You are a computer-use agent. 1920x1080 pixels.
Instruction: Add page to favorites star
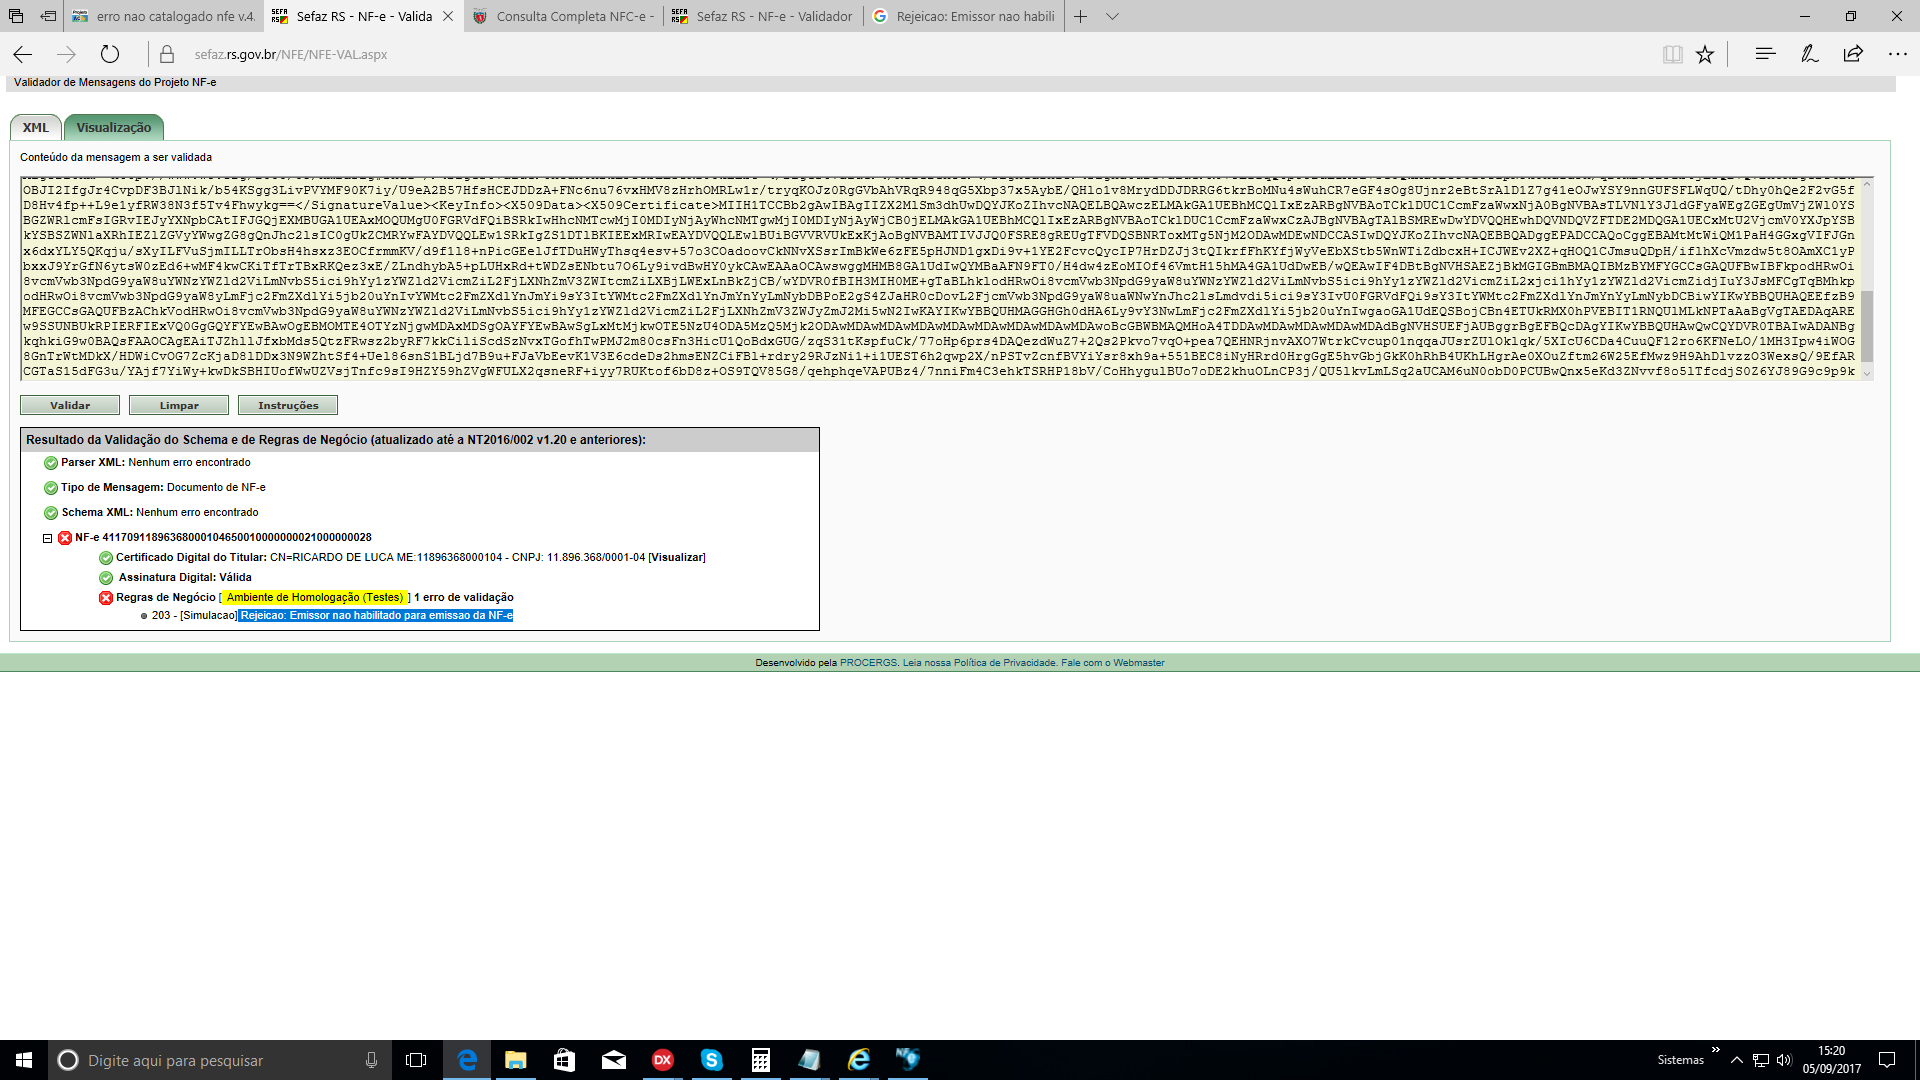pyautogui.click(x=1705, y=54)
